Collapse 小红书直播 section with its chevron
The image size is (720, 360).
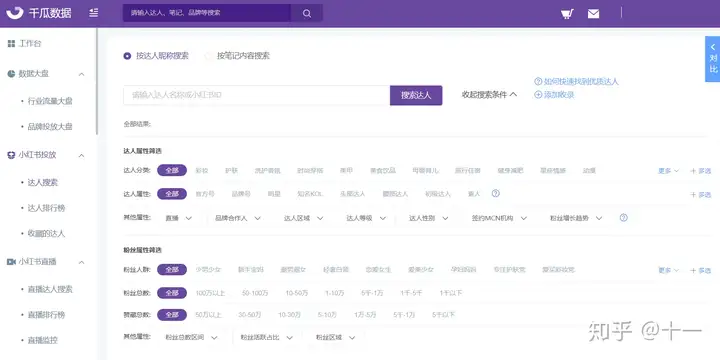81,262
